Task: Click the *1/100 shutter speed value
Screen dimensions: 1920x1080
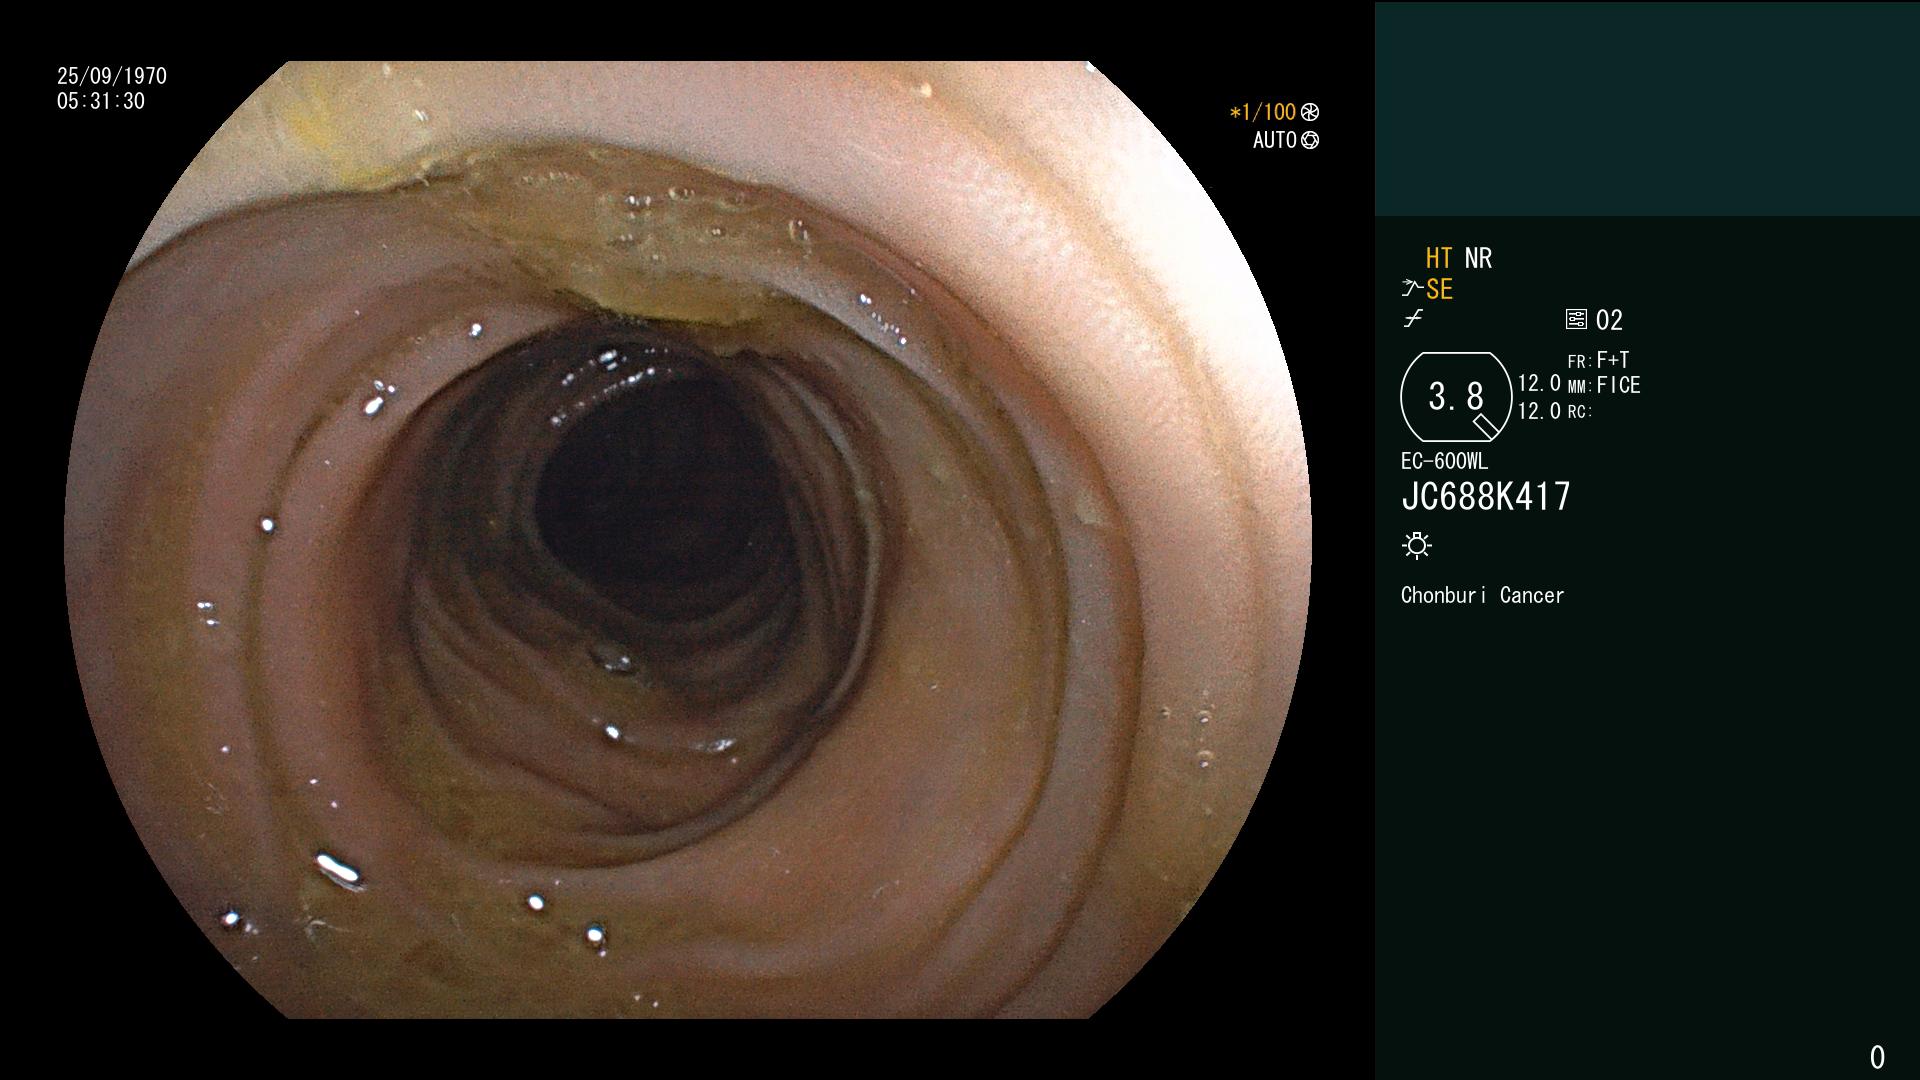Action: [x=1262, y=113]
